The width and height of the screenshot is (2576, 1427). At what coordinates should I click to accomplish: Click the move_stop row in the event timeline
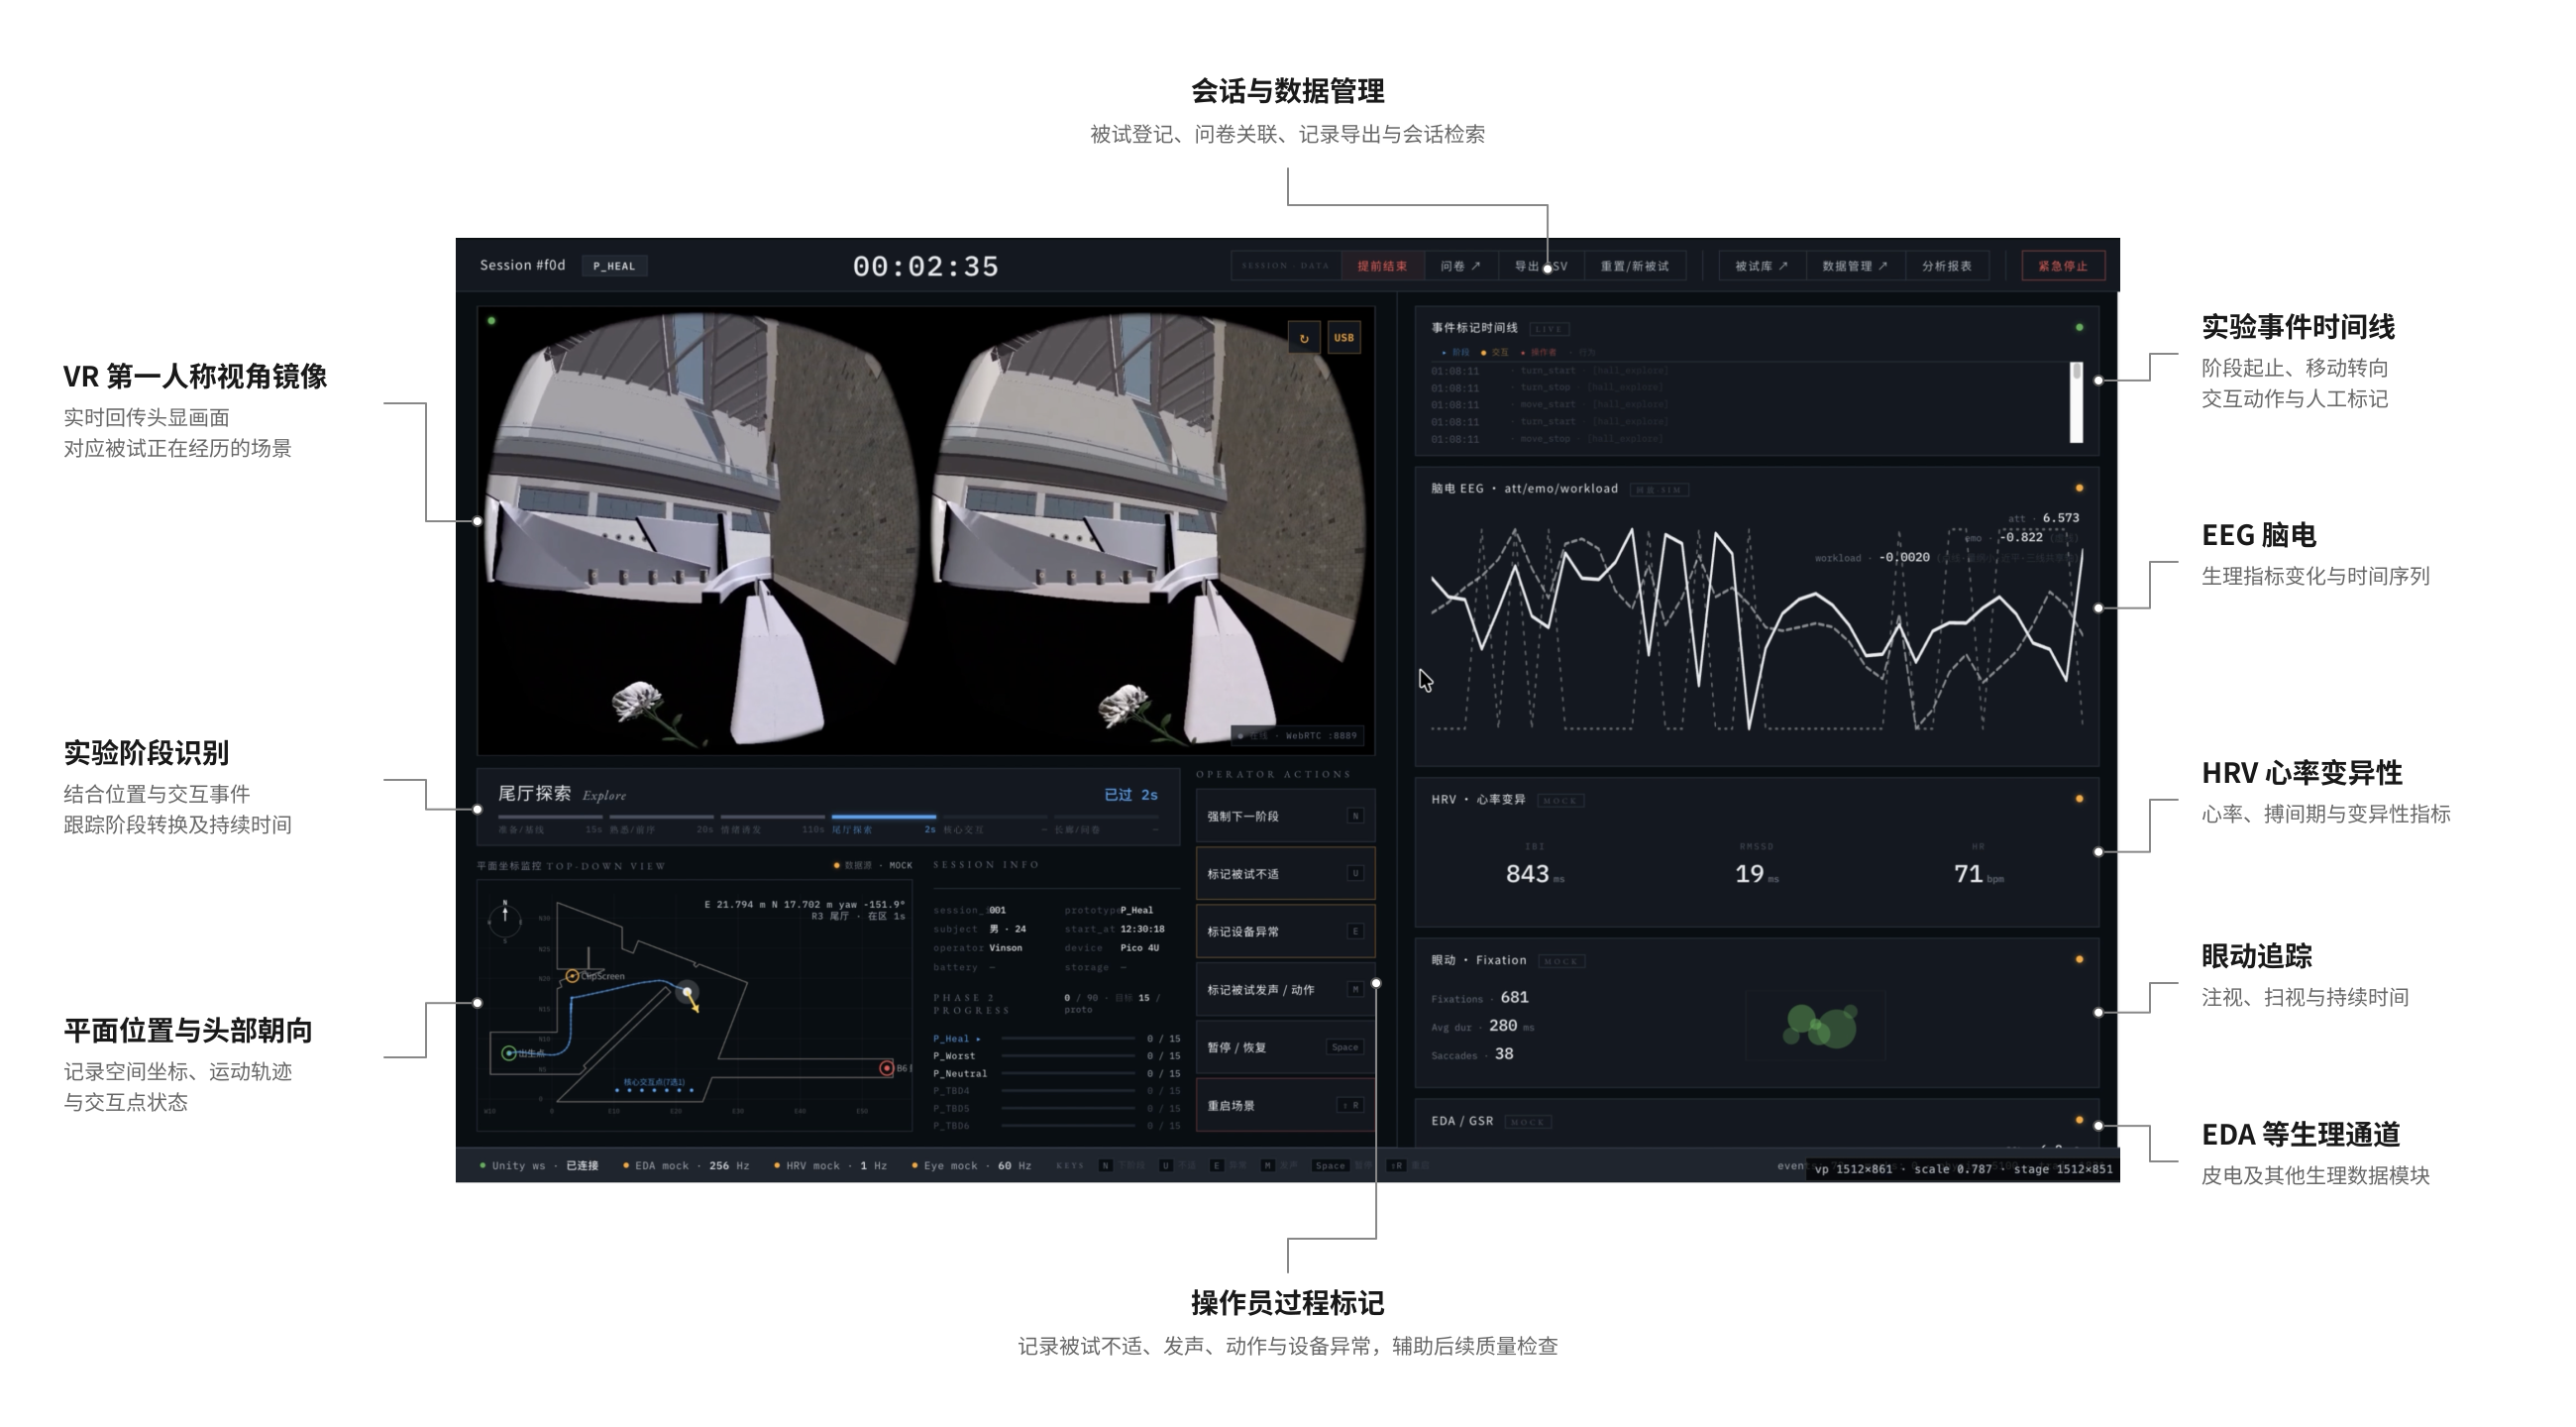point(1750,439)
